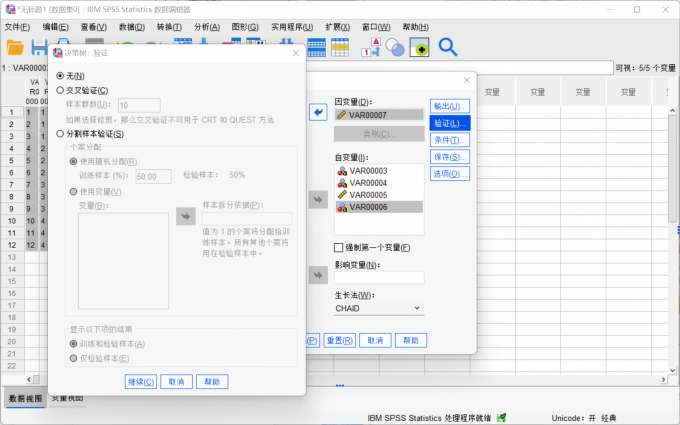Open the 输出(U)... settings
The image size is (680, 425).
[x=450, y=106]
